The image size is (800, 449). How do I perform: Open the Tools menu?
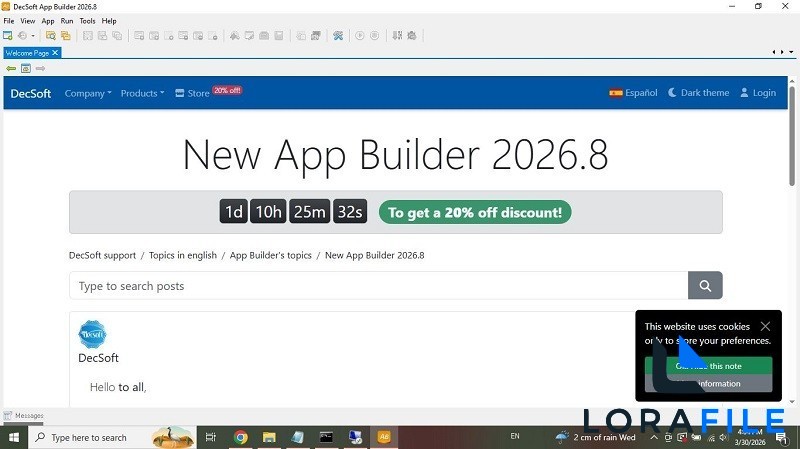[87, 21]
